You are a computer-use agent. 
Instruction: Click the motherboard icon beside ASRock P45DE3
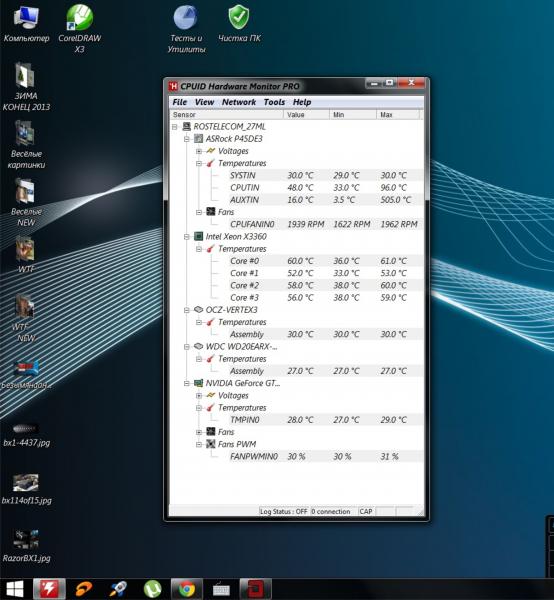pos(198,139)
